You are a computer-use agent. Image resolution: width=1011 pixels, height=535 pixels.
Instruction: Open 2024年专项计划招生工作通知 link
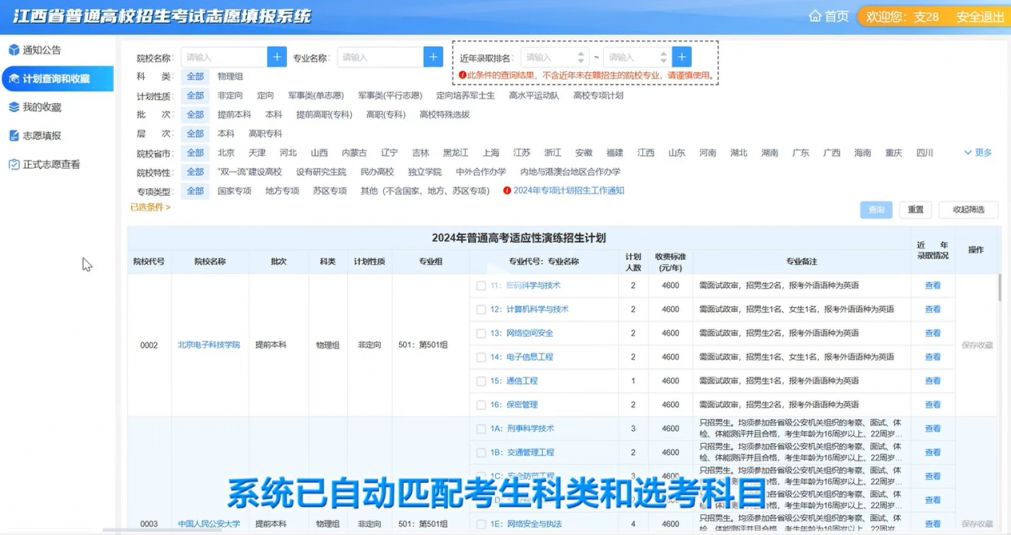pos(569,191)
